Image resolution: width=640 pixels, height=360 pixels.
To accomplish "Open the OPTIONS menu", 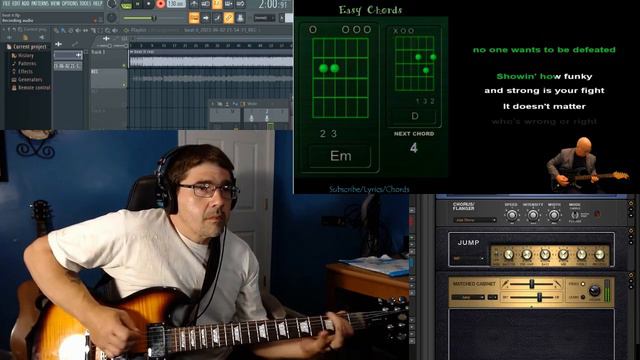I will click(x=70, y=4).
